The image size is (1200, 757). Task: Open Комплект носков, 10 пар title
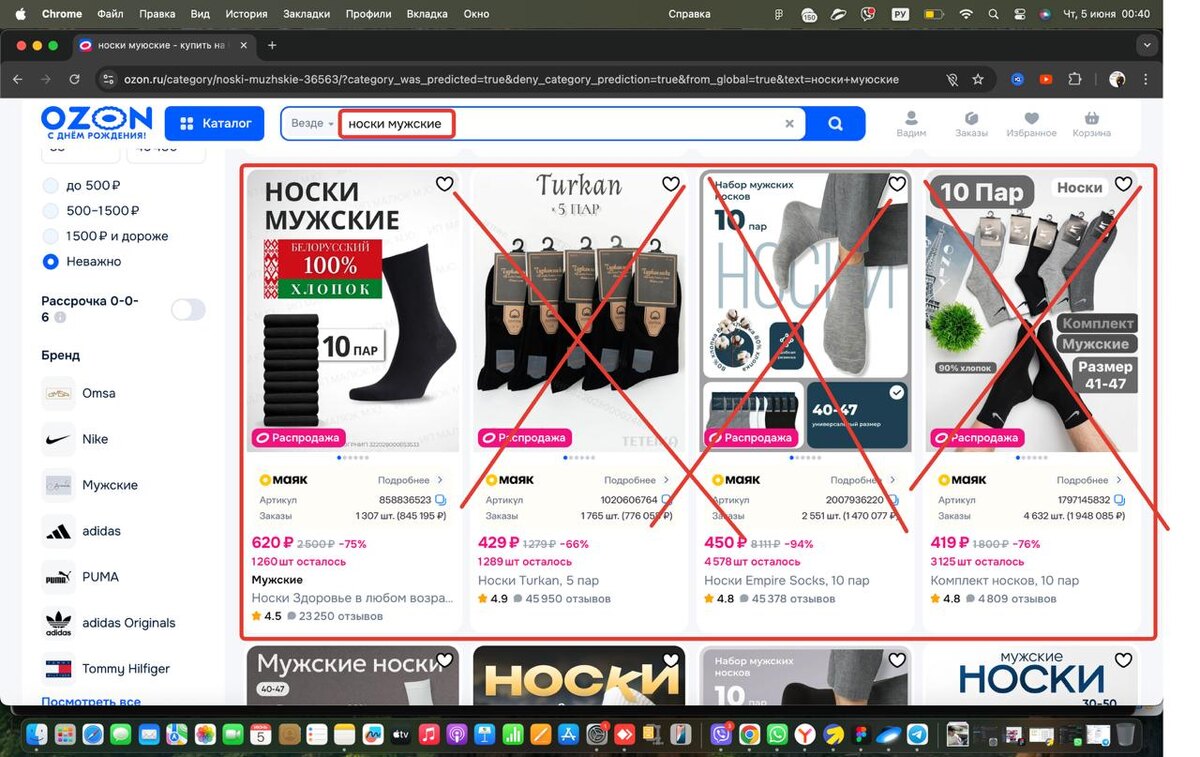[1005, 580]
